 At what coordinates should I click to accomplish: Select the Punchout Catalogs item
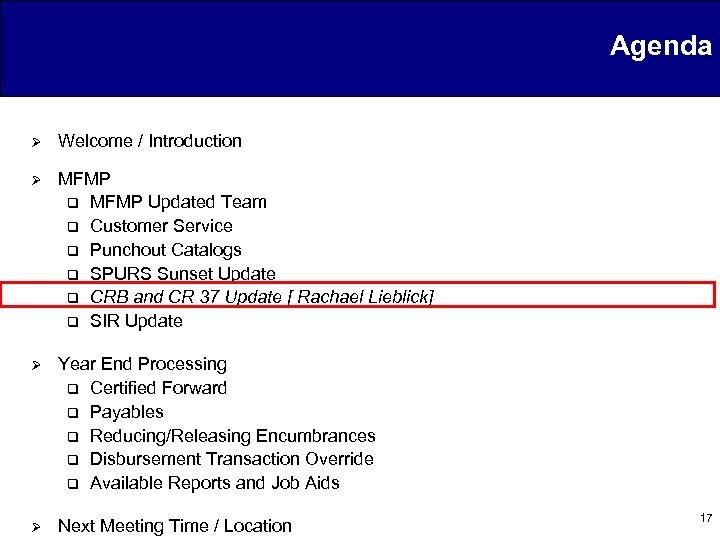166,250
